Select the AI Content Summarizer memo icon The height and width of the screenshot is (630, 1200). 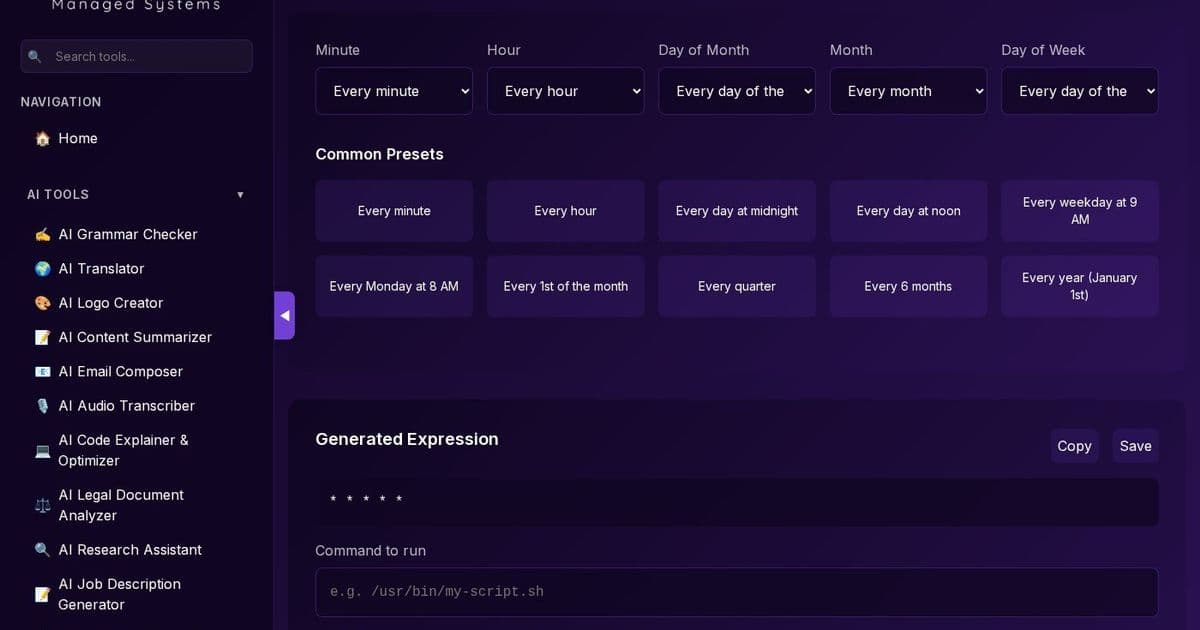pyautogui.click(x=42, y=337)
